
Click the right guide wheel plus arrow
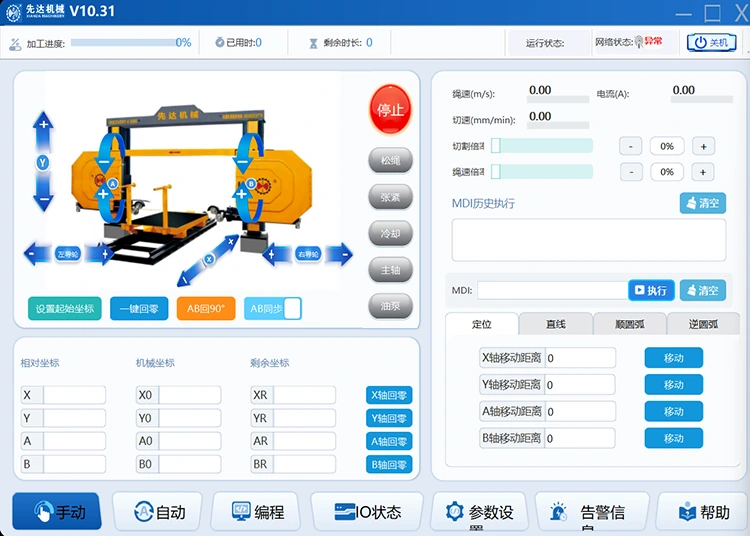click(274, 254)
